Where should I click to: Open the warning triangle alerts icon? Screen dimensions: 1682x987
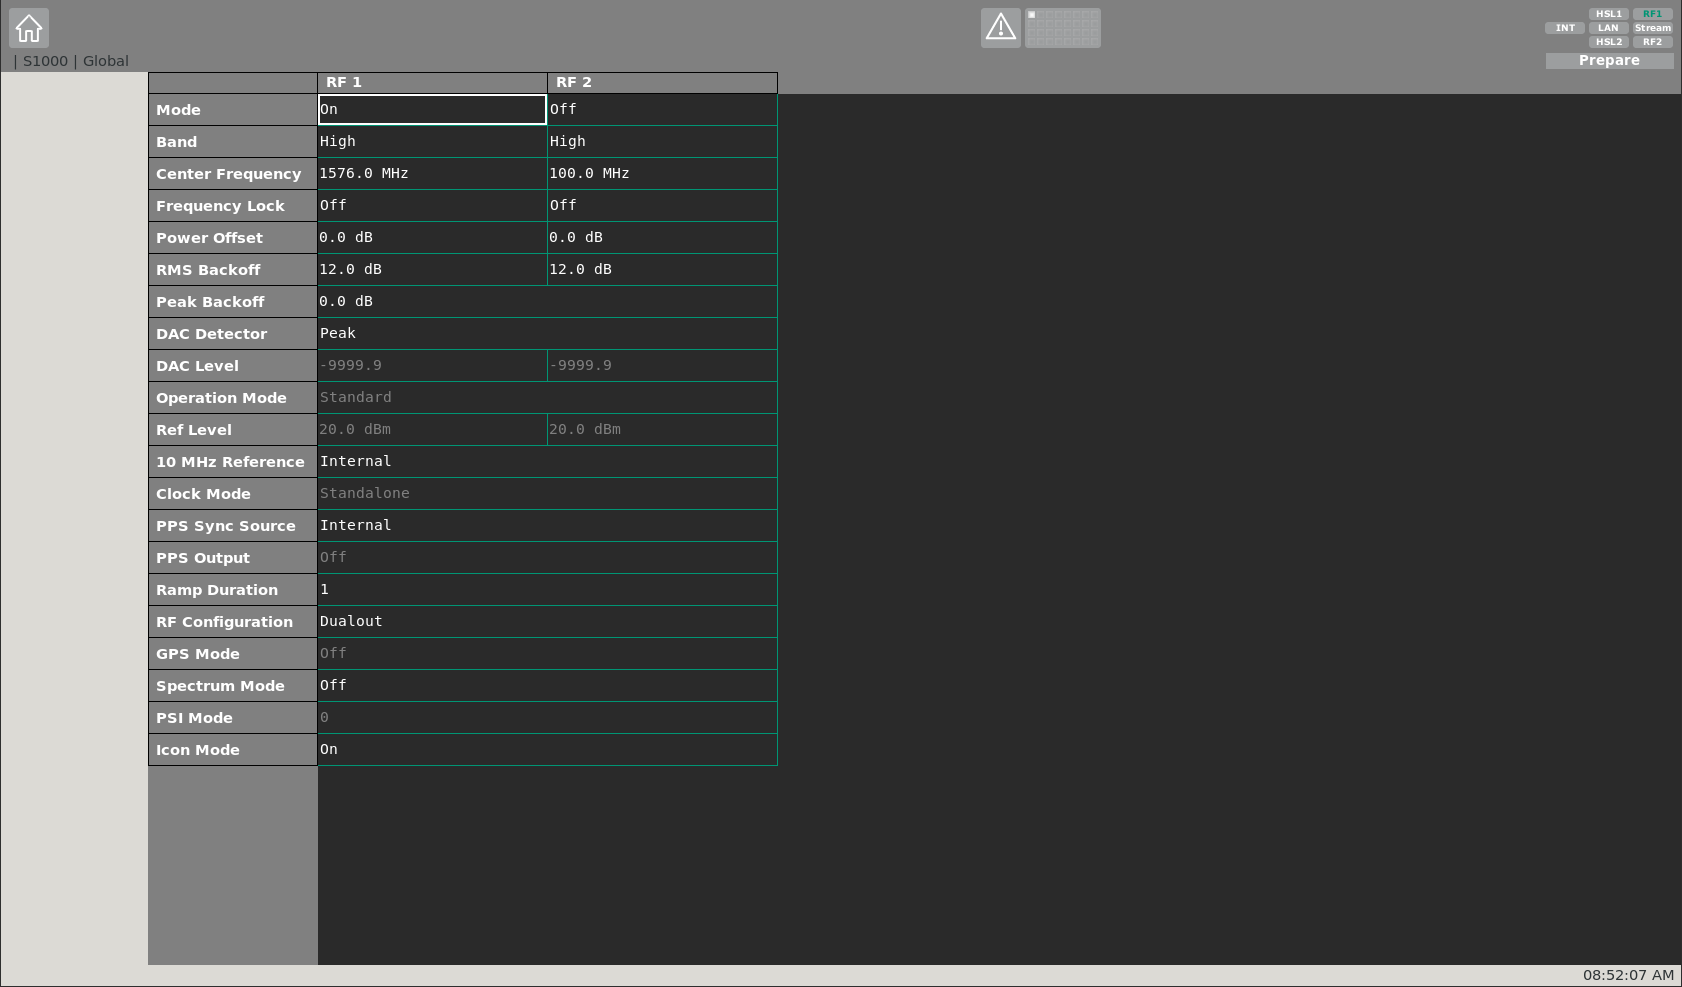(1000, 28)
